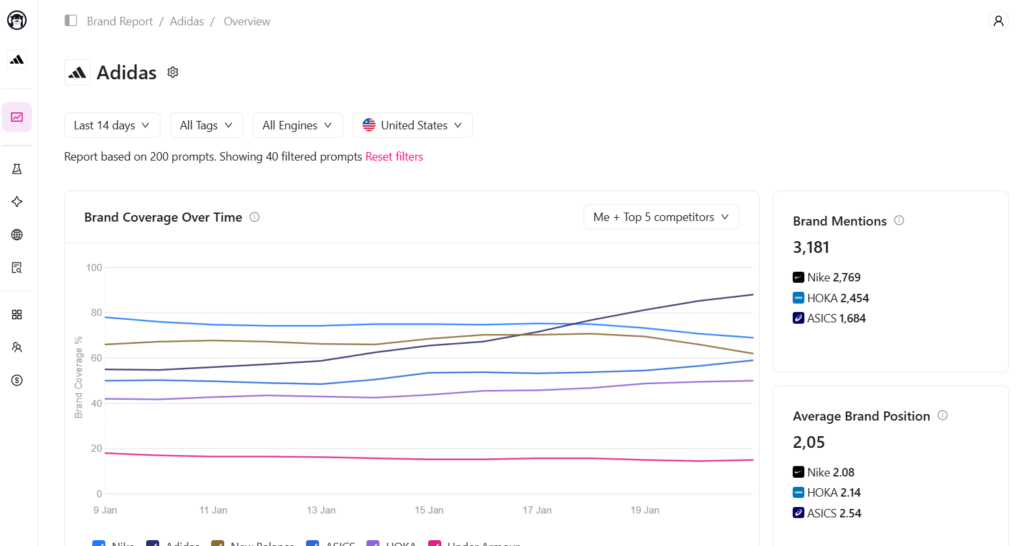The width and height of the screenshot is (1024, 546).
Task: Toggle the New Balance legend checkbox
Action: pyautogui.click(x=218, y=543)
